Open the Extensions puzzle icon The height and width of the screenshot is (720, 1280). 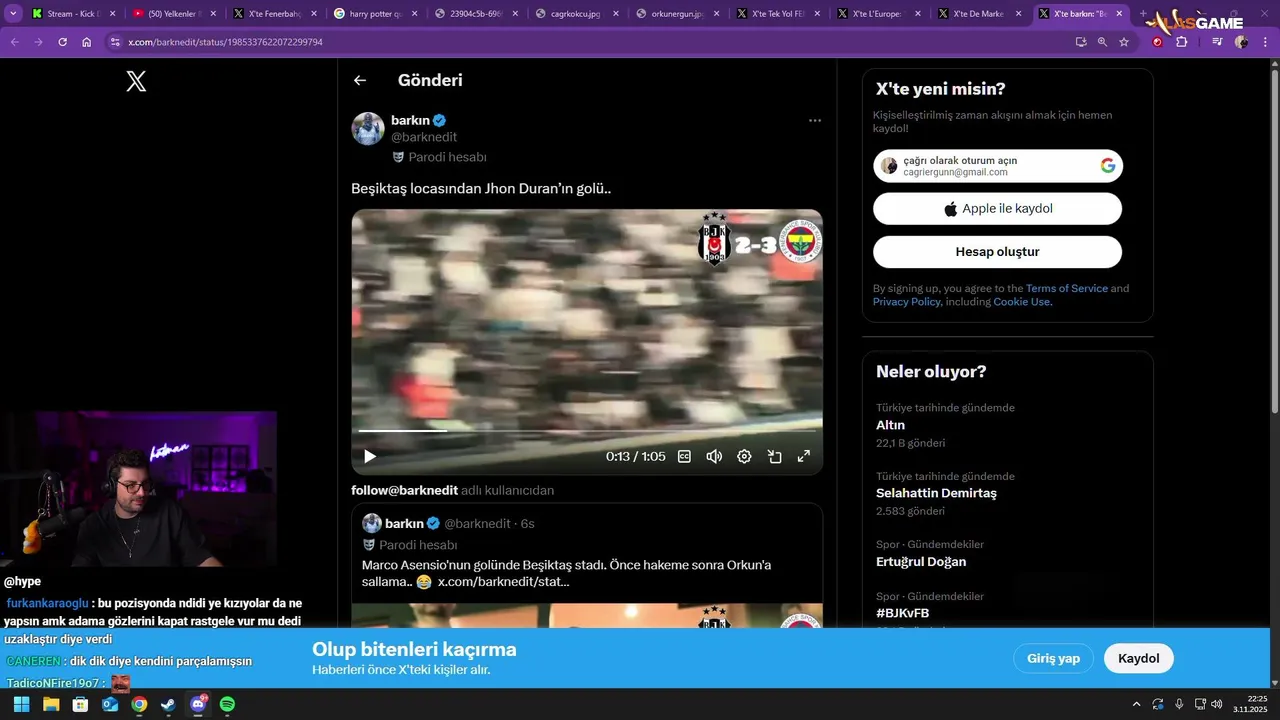pyautogui.click(x=1182, y=42)
